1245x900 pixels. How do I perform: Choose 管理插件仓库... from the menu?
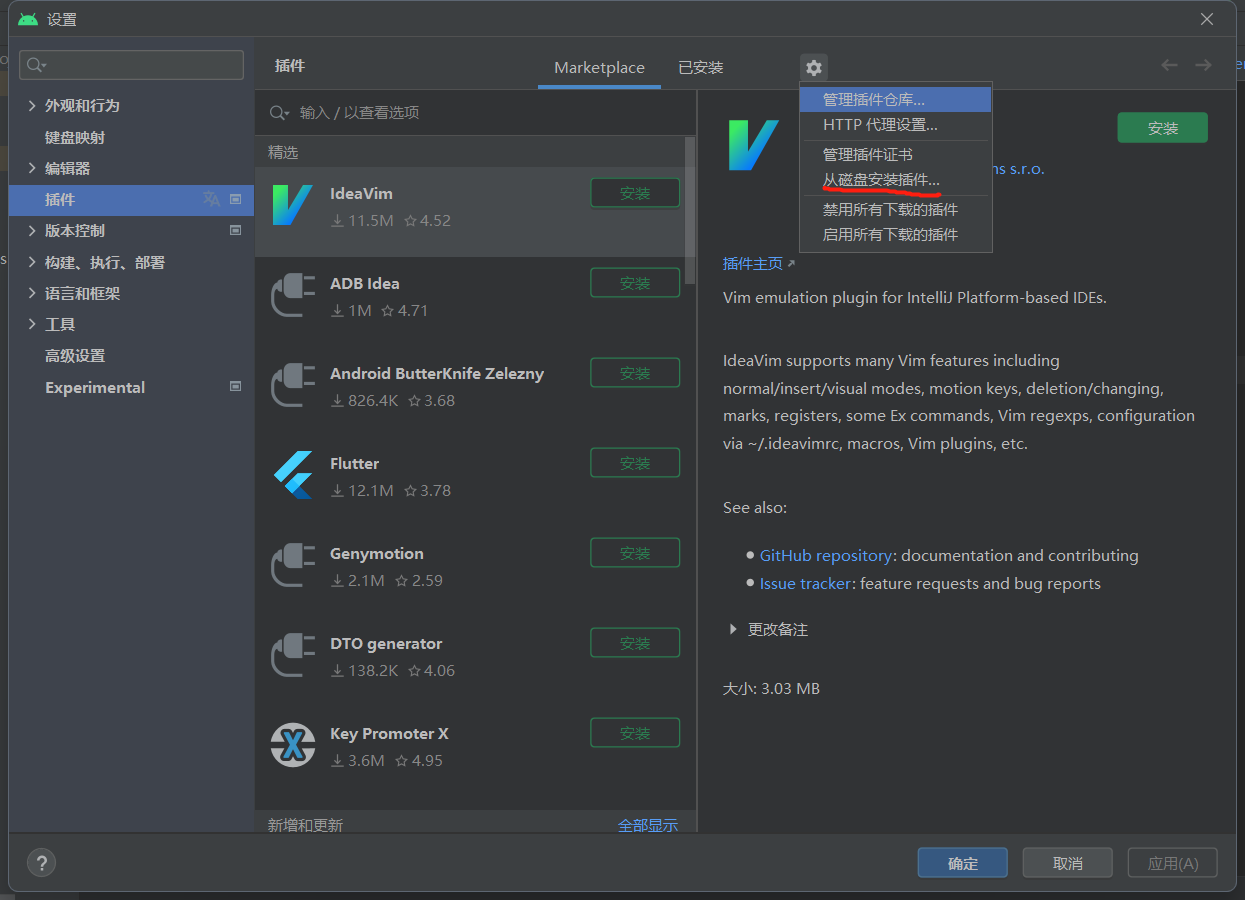pos(896,99)
